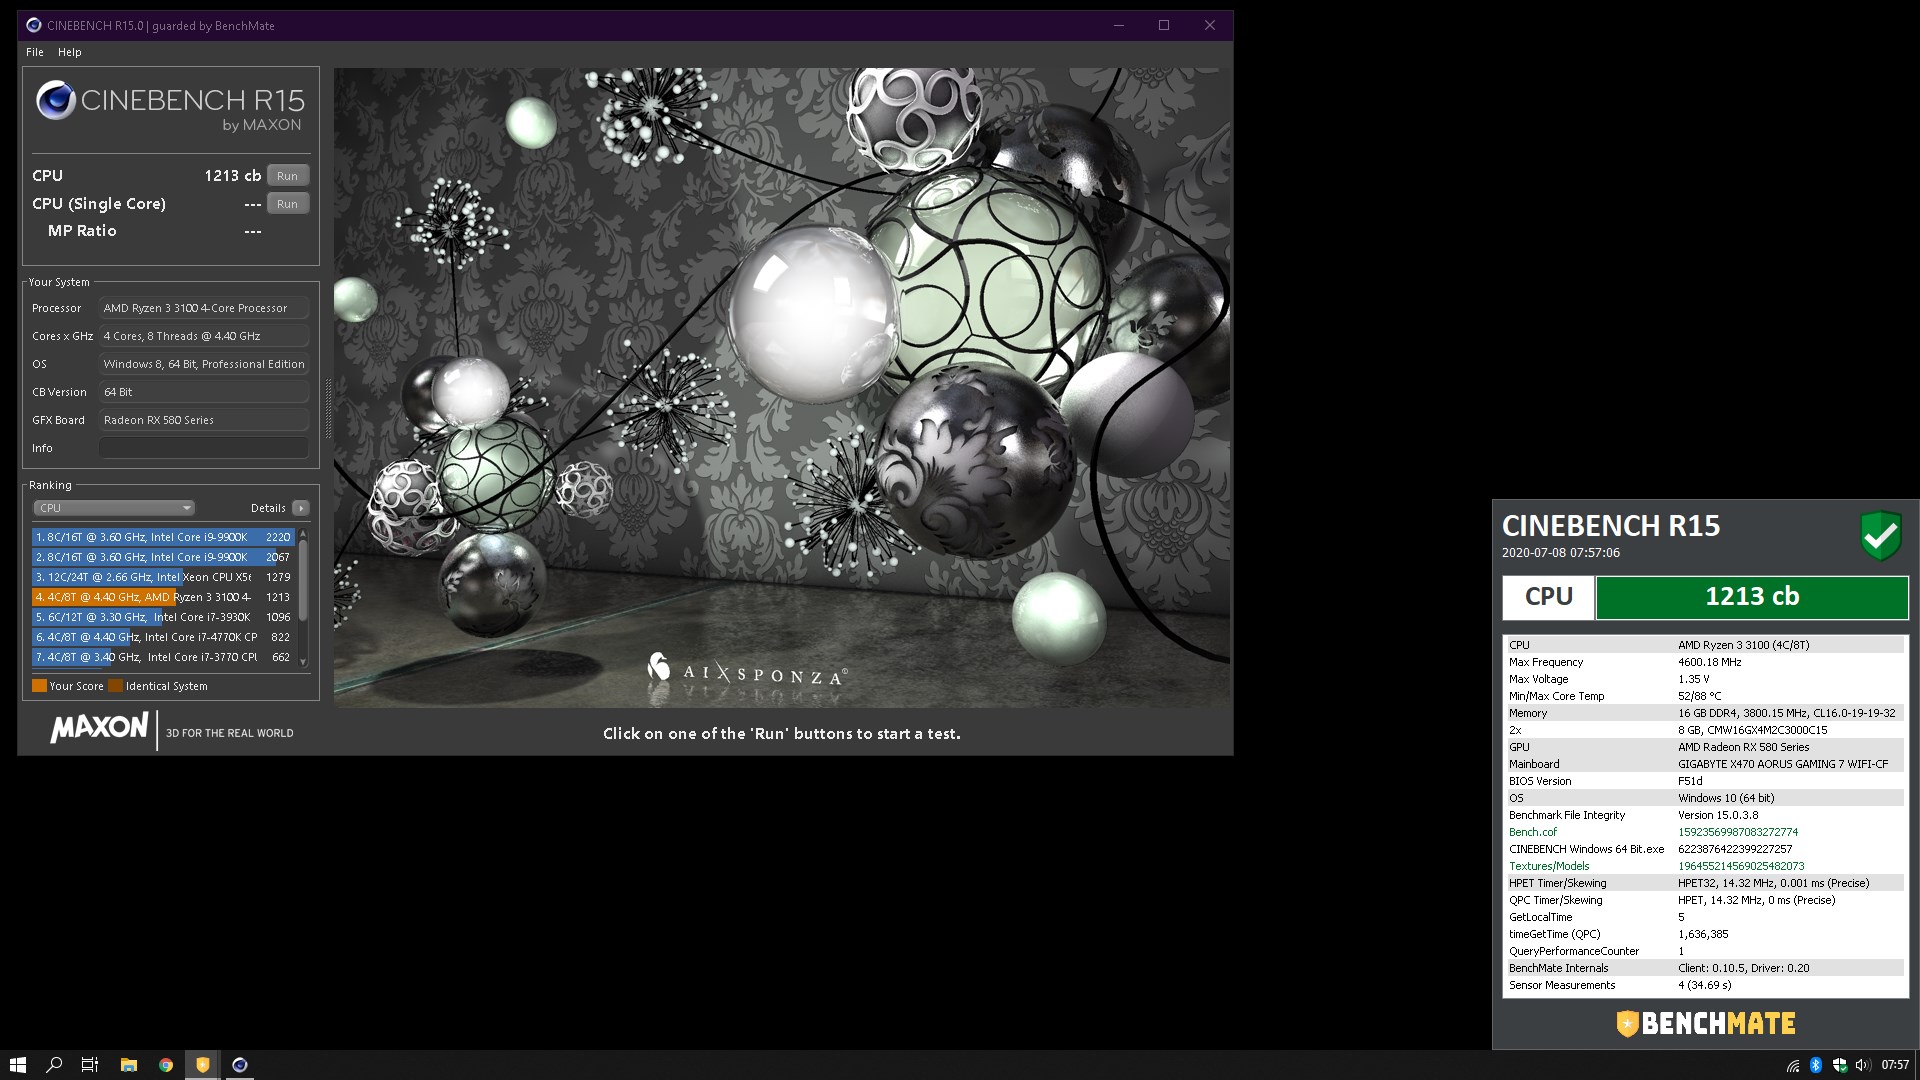The height and width of the screenshot is (1080, 1920).
Task: Click CB Version 64 Bit field
Action: coord(204,392)
